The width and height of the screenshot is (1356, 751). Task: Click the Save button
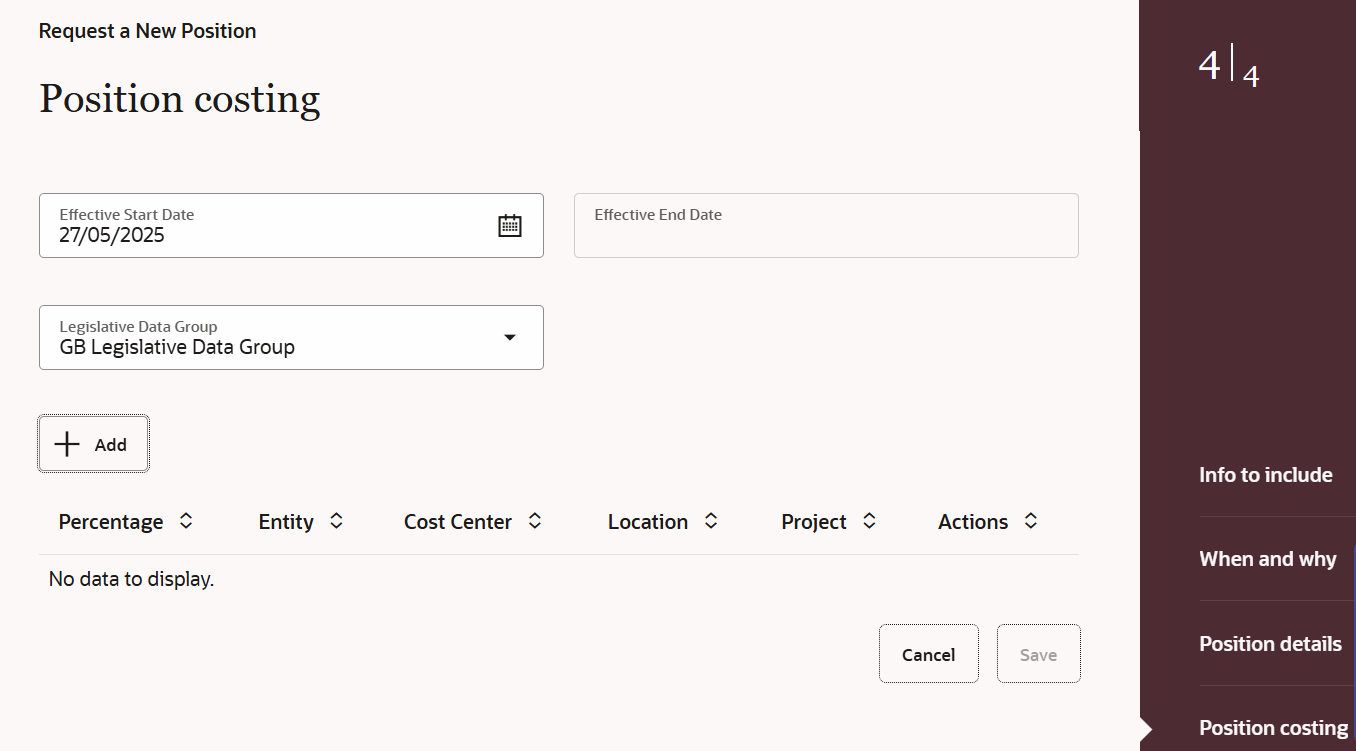coord(1038,653)
